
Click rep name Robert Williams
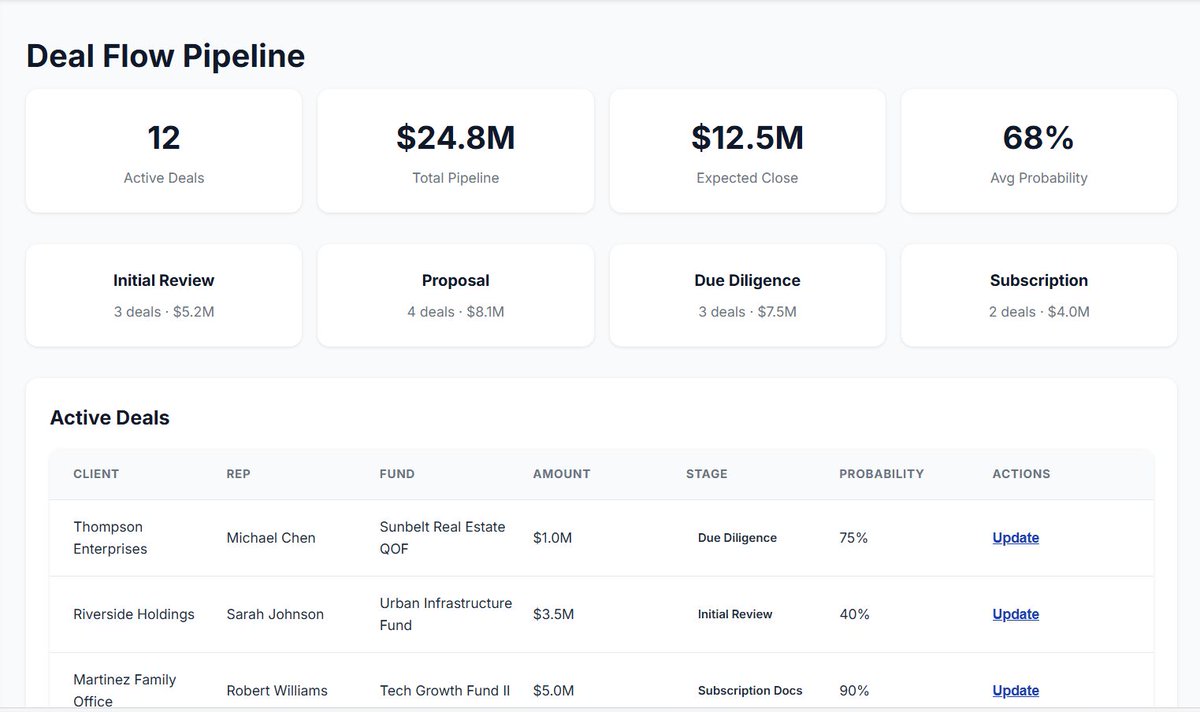point(277,691)
